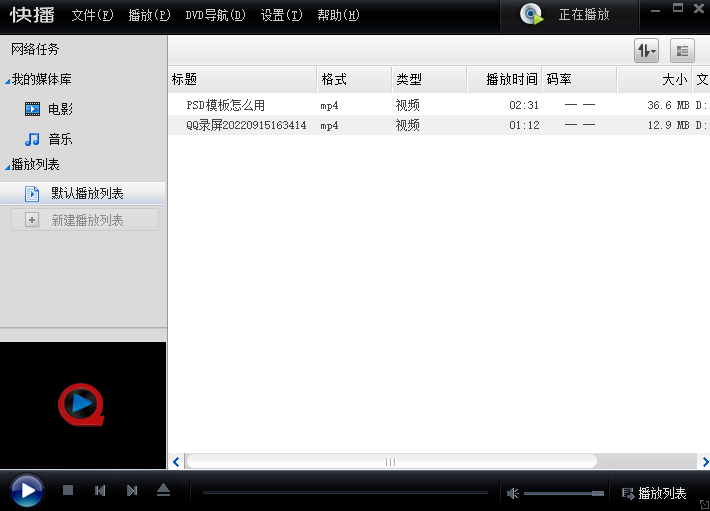710x511 pixels.
Task: Collapse the 我的媒体库 section
Action: click(7, 81)
